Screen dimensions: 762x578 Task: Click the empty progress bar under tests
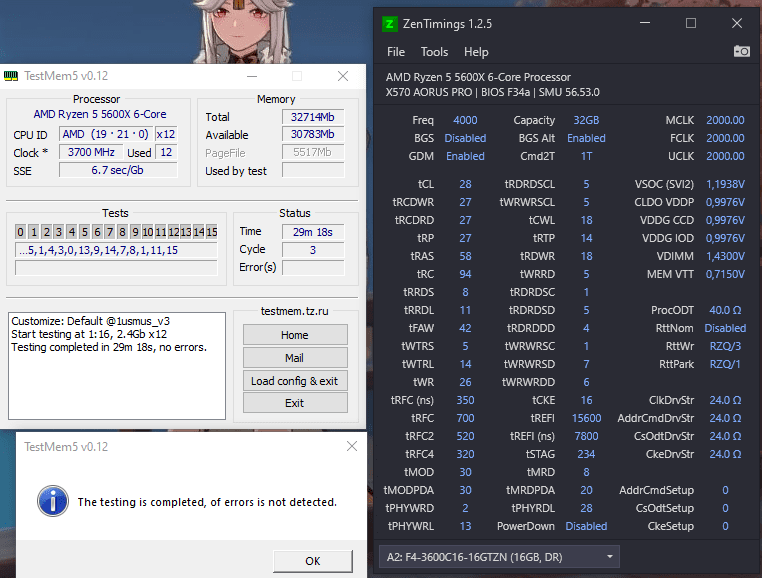point(116,268)
